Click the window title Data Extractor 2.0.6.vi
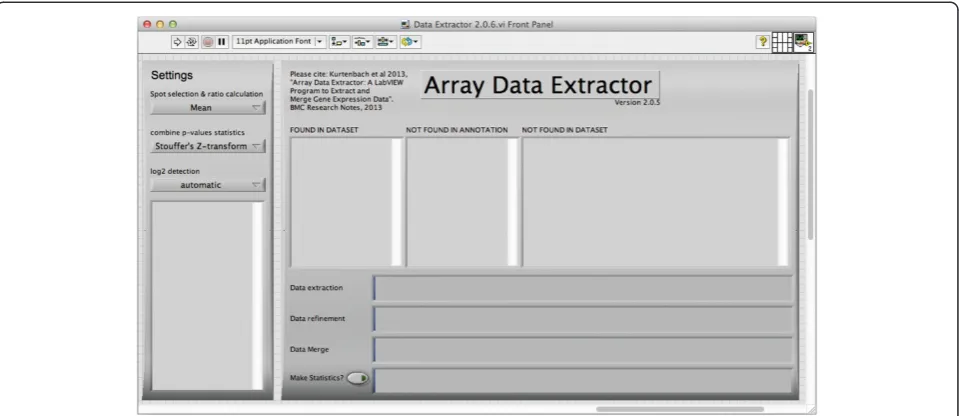This screenshot has width=959, height=416. point(483,24)
